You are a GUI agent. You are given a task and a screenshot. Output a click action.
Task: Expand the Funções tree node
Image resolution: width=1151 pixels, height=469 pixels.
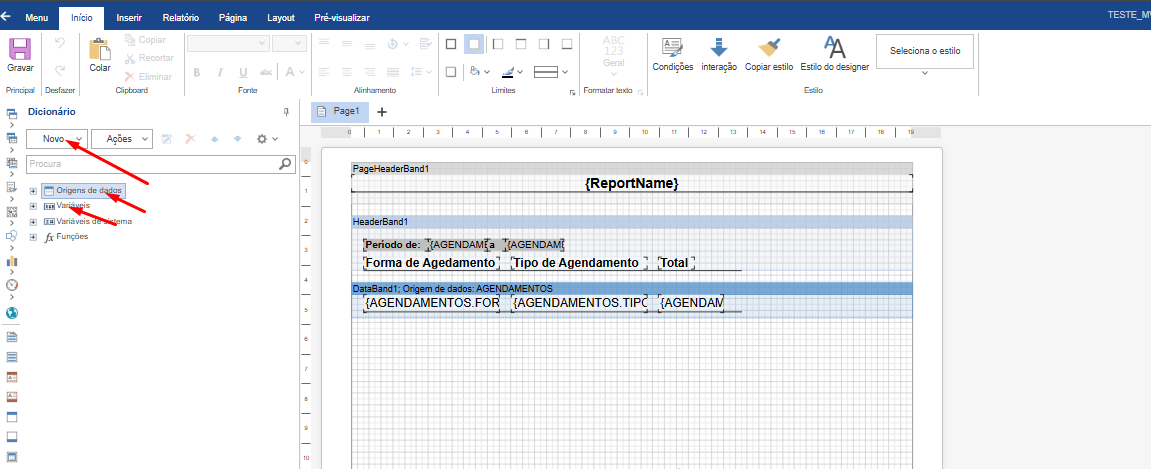[x=33, y=237]
